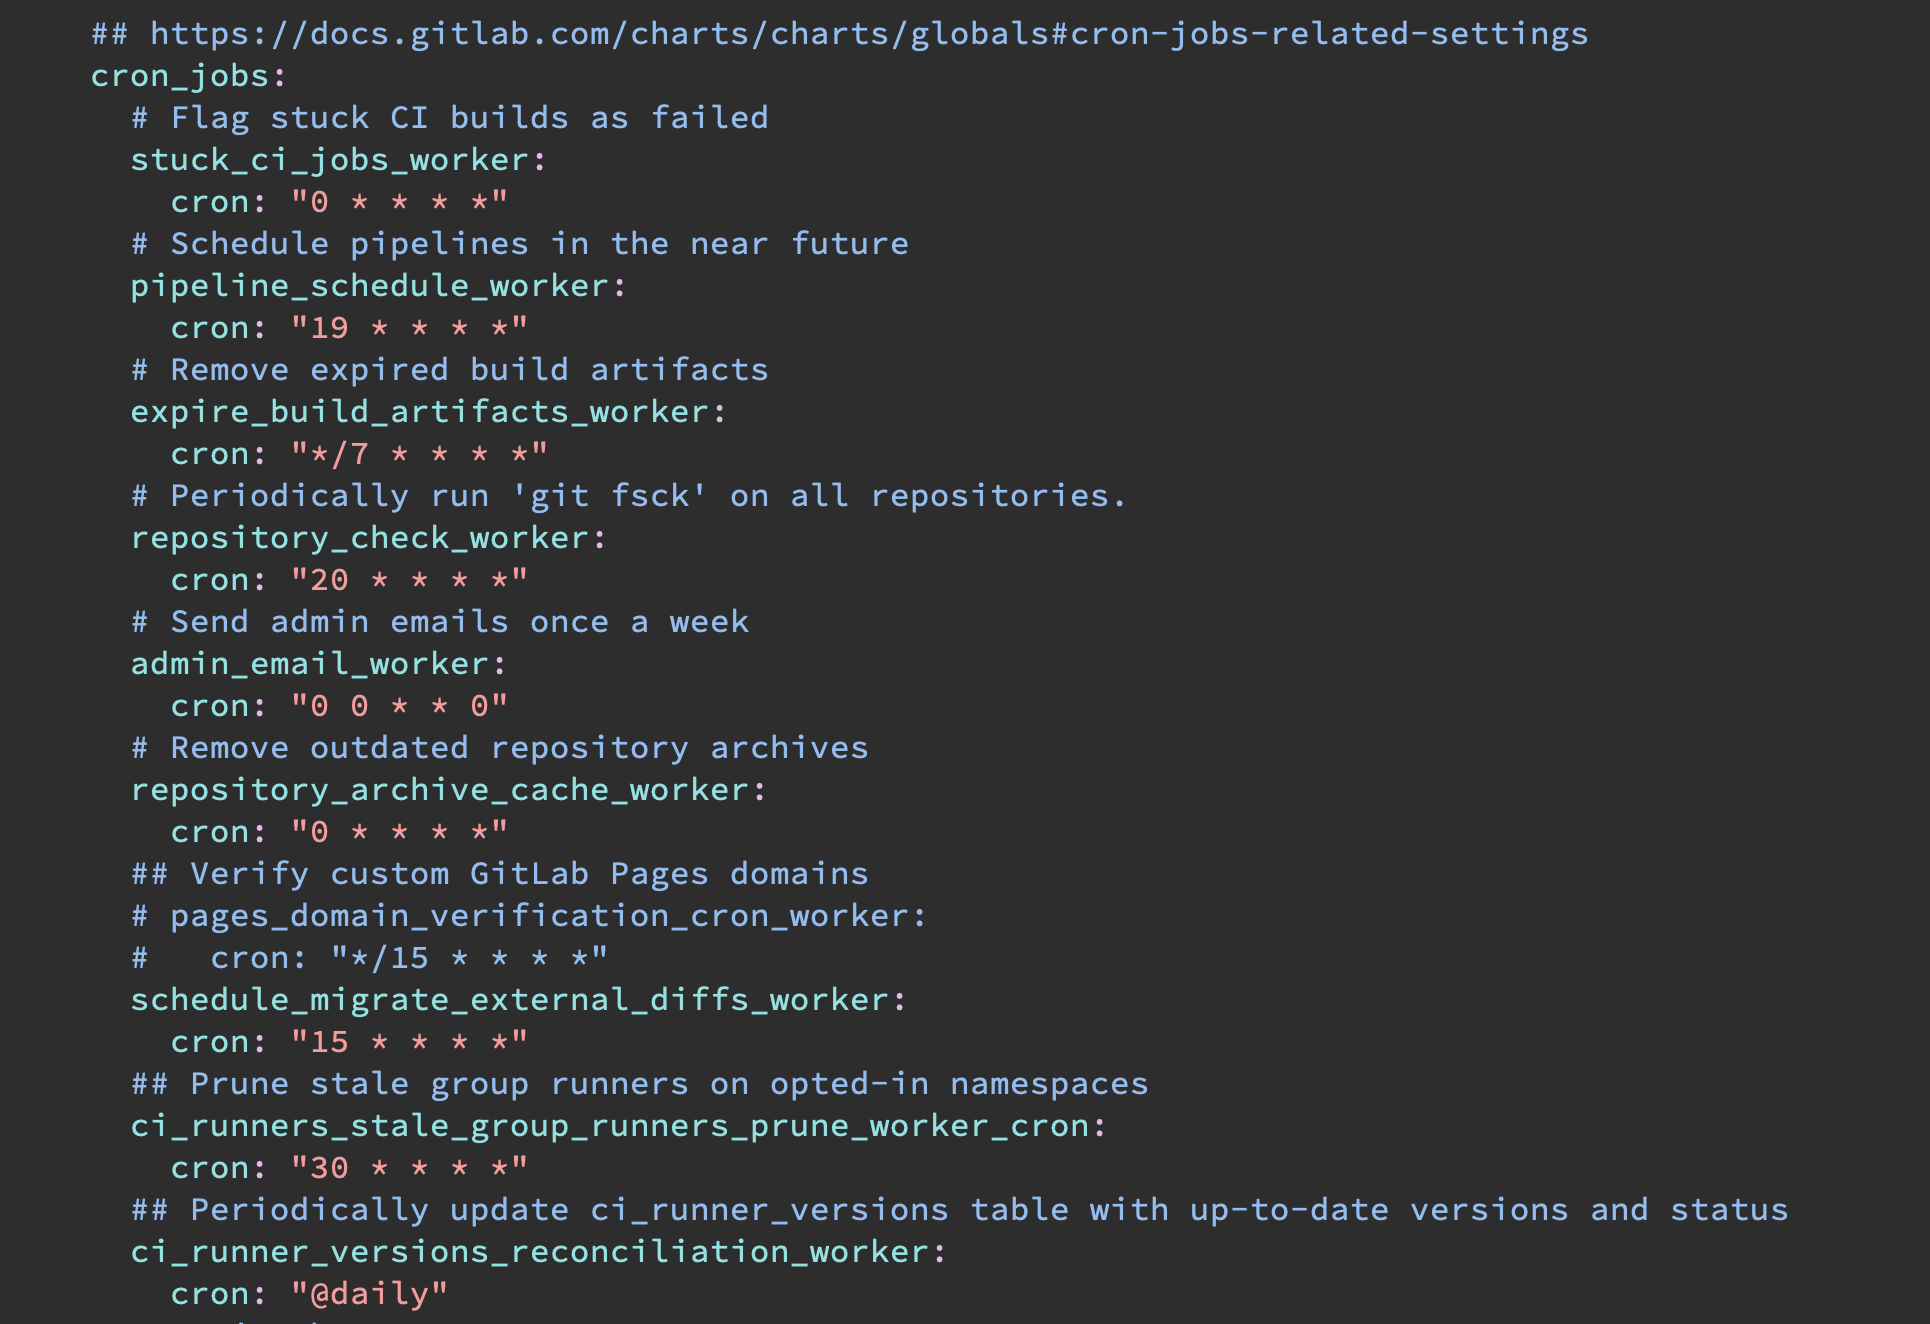The image size is (1930, 1324).
Task: Click the repository_archive_cache_worker key
Action: [x=439, y=790]
